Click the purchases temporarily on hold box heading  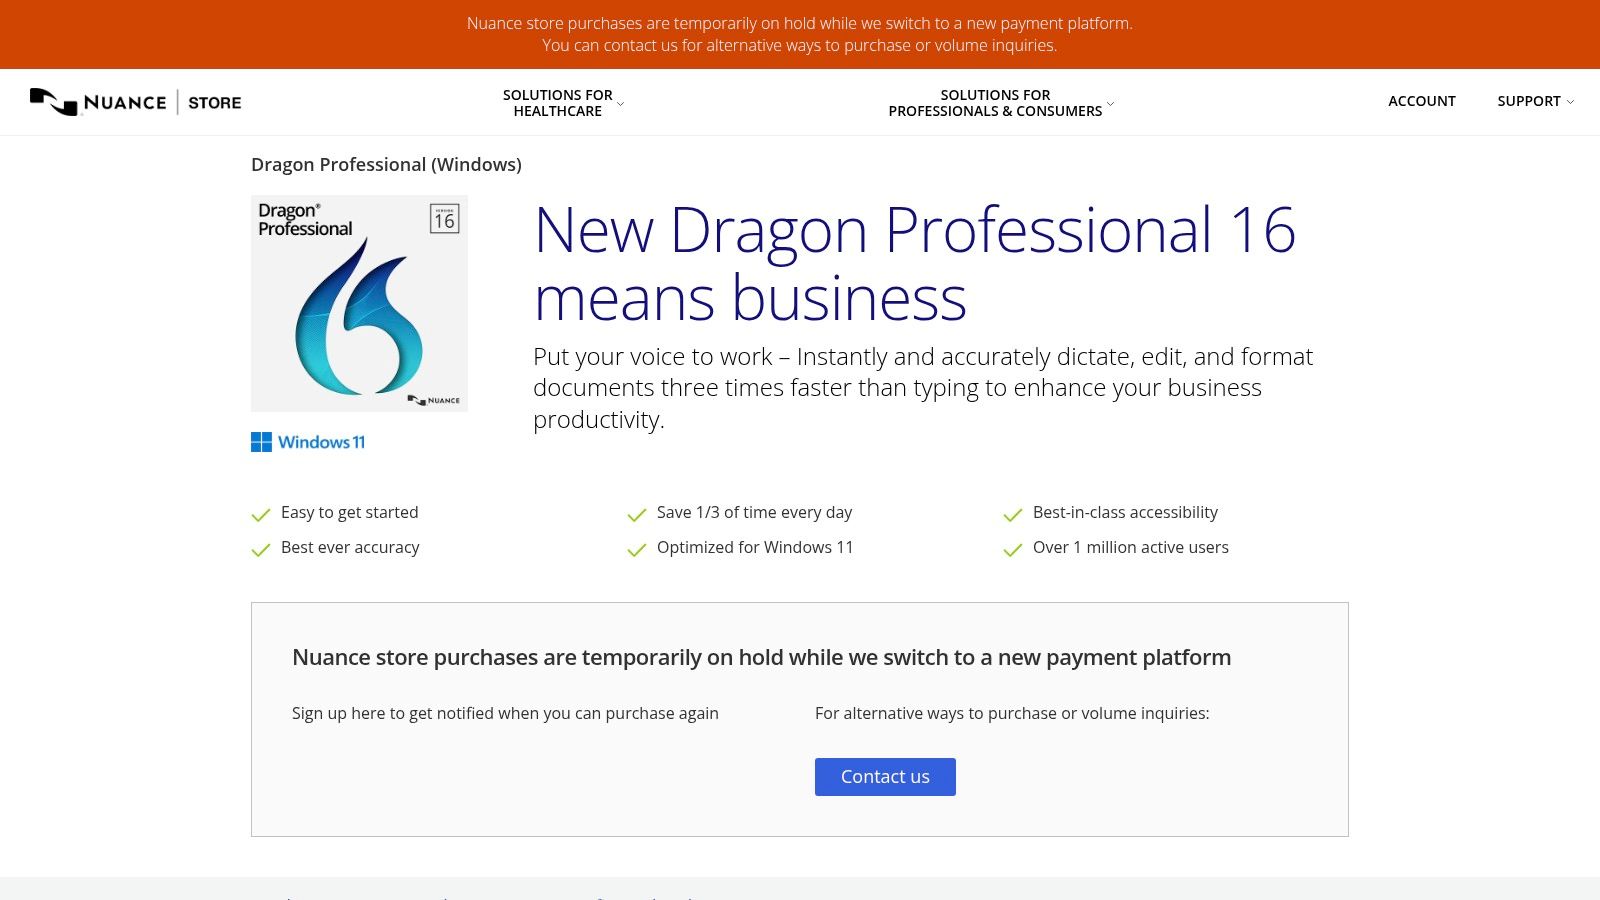click(761, 657)
